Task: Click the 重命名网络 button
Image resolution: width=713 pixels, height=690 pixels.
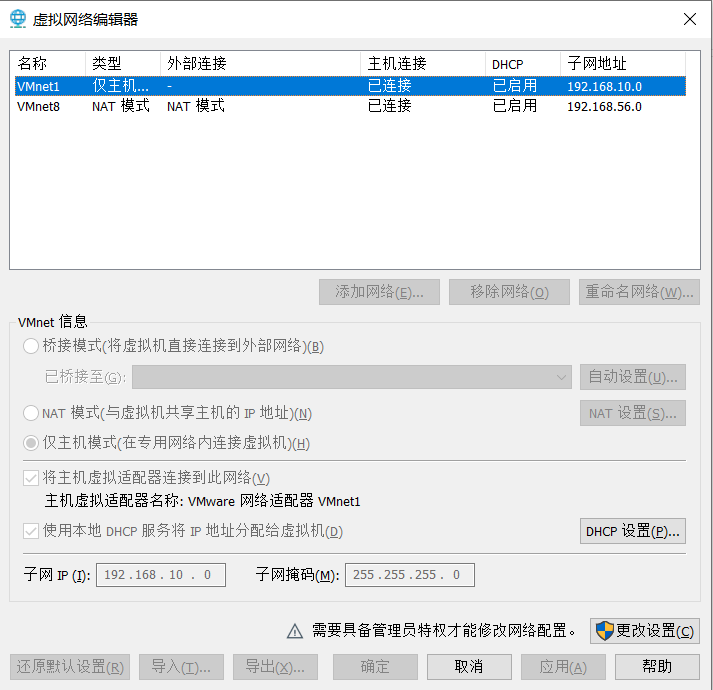Action: tap(639, 292)
